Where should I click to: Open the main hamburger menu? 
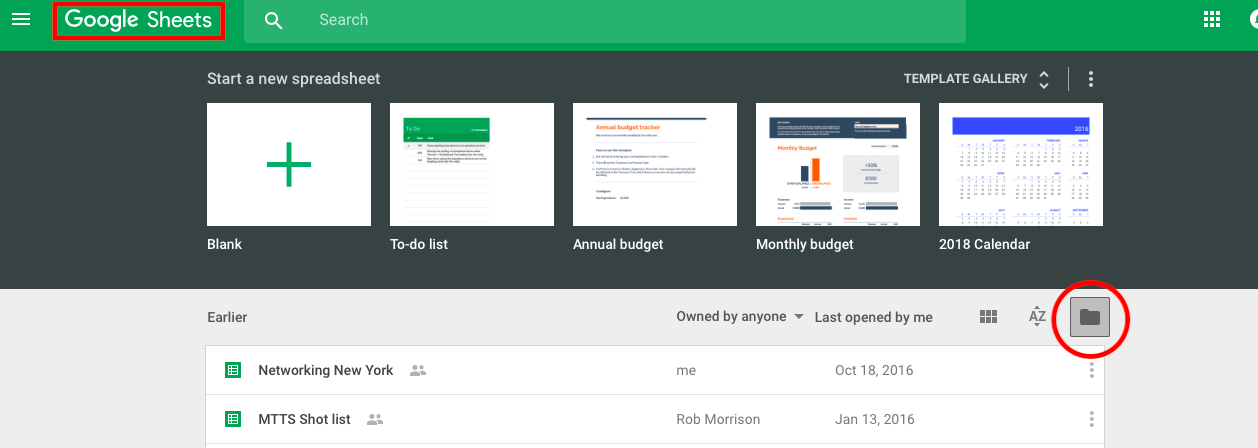pyautogui.click(x=21, y=19)
